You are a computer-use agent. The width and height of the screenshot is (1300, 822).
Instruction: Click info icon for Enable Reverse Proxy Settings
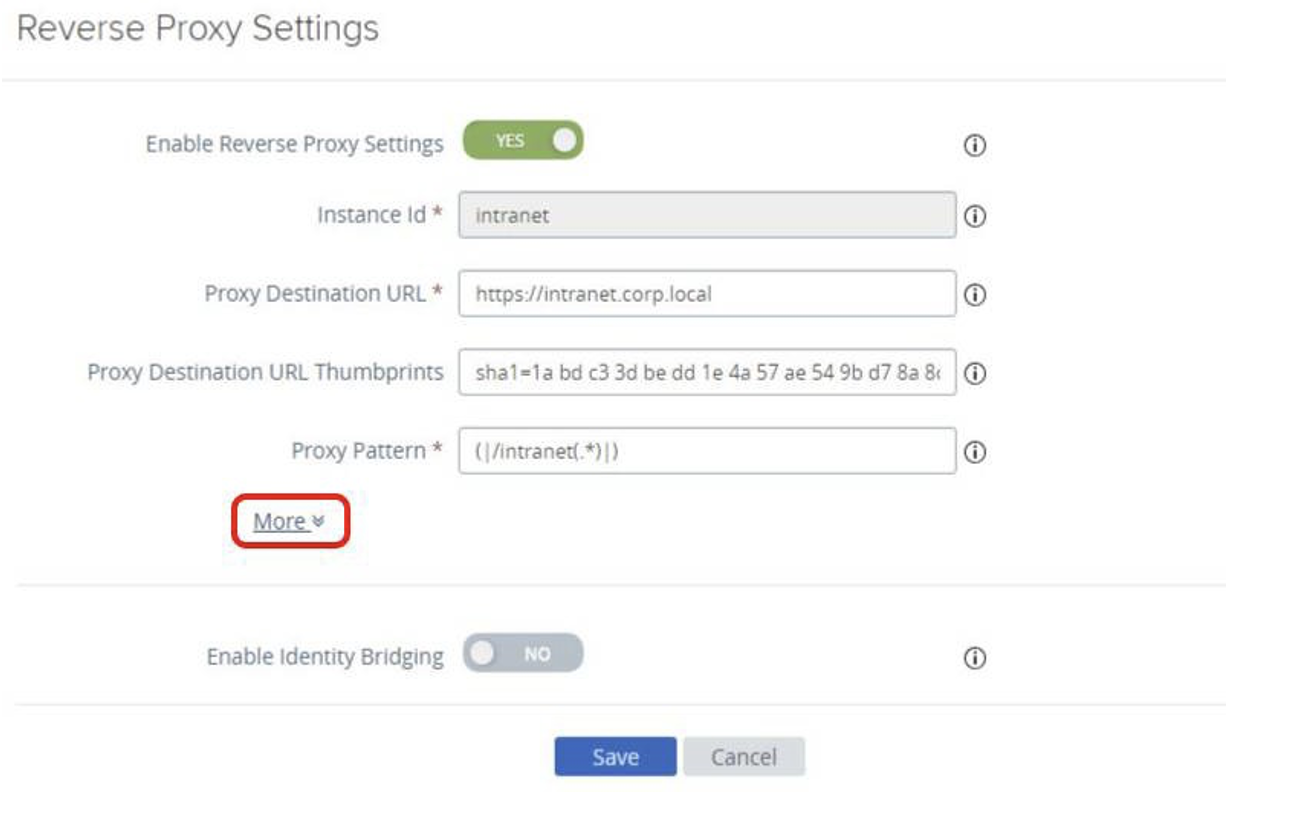[x=974, y=145]
